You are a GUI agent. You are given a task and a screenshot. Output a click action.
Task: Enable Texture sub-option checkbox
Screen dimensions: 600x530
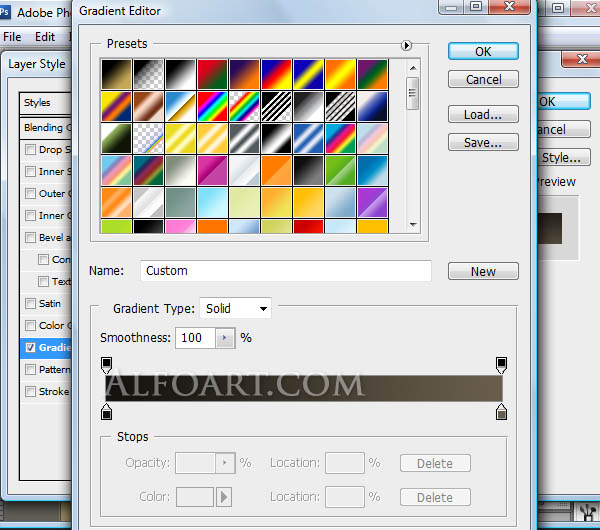(x=43, y=281)
